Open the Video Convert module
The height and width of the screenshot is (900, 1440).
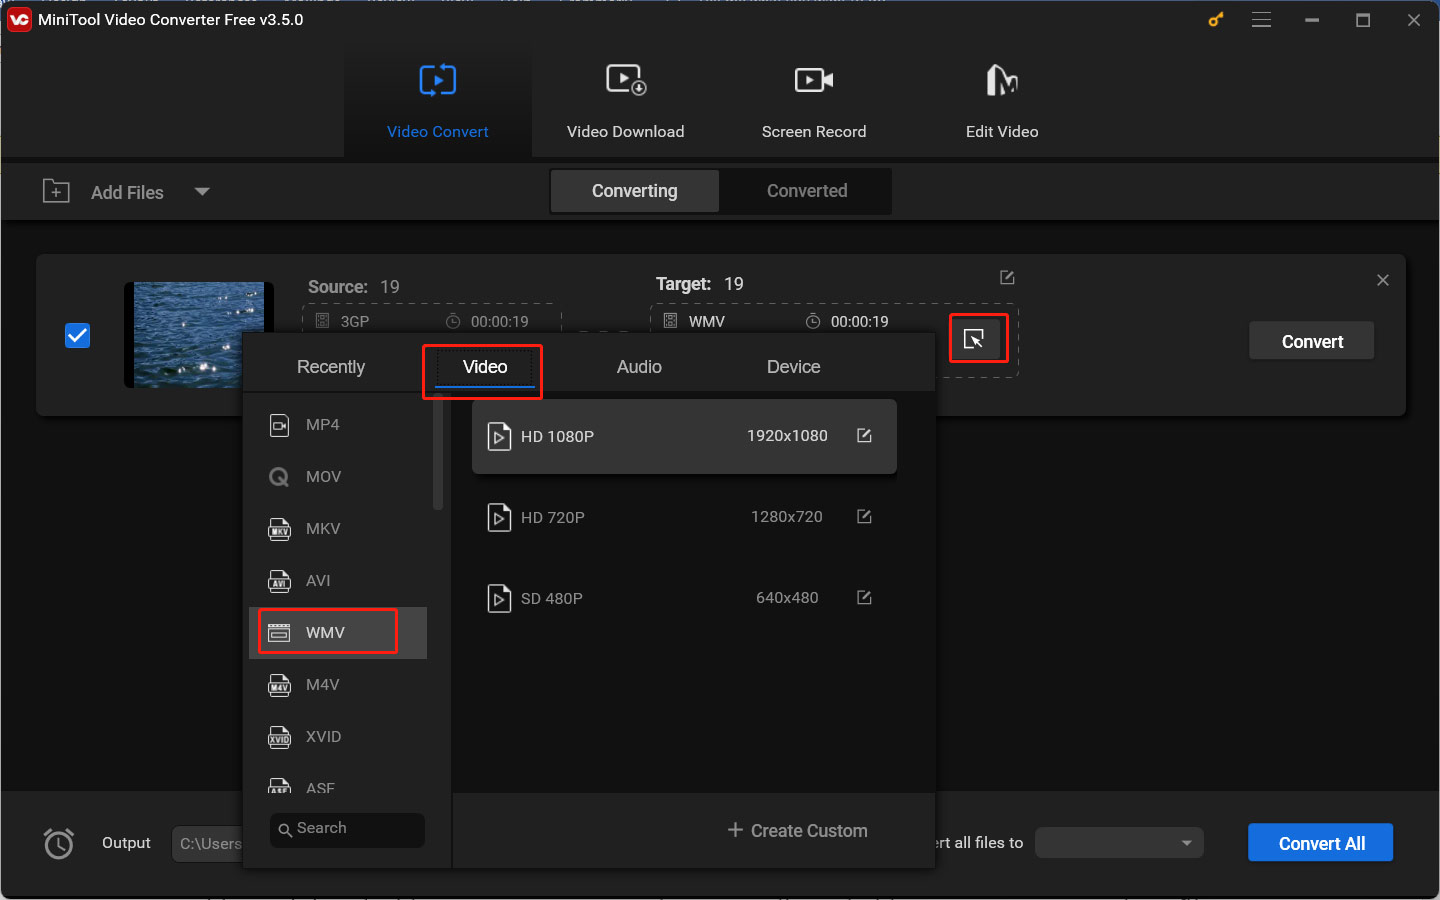click(437, 101)
